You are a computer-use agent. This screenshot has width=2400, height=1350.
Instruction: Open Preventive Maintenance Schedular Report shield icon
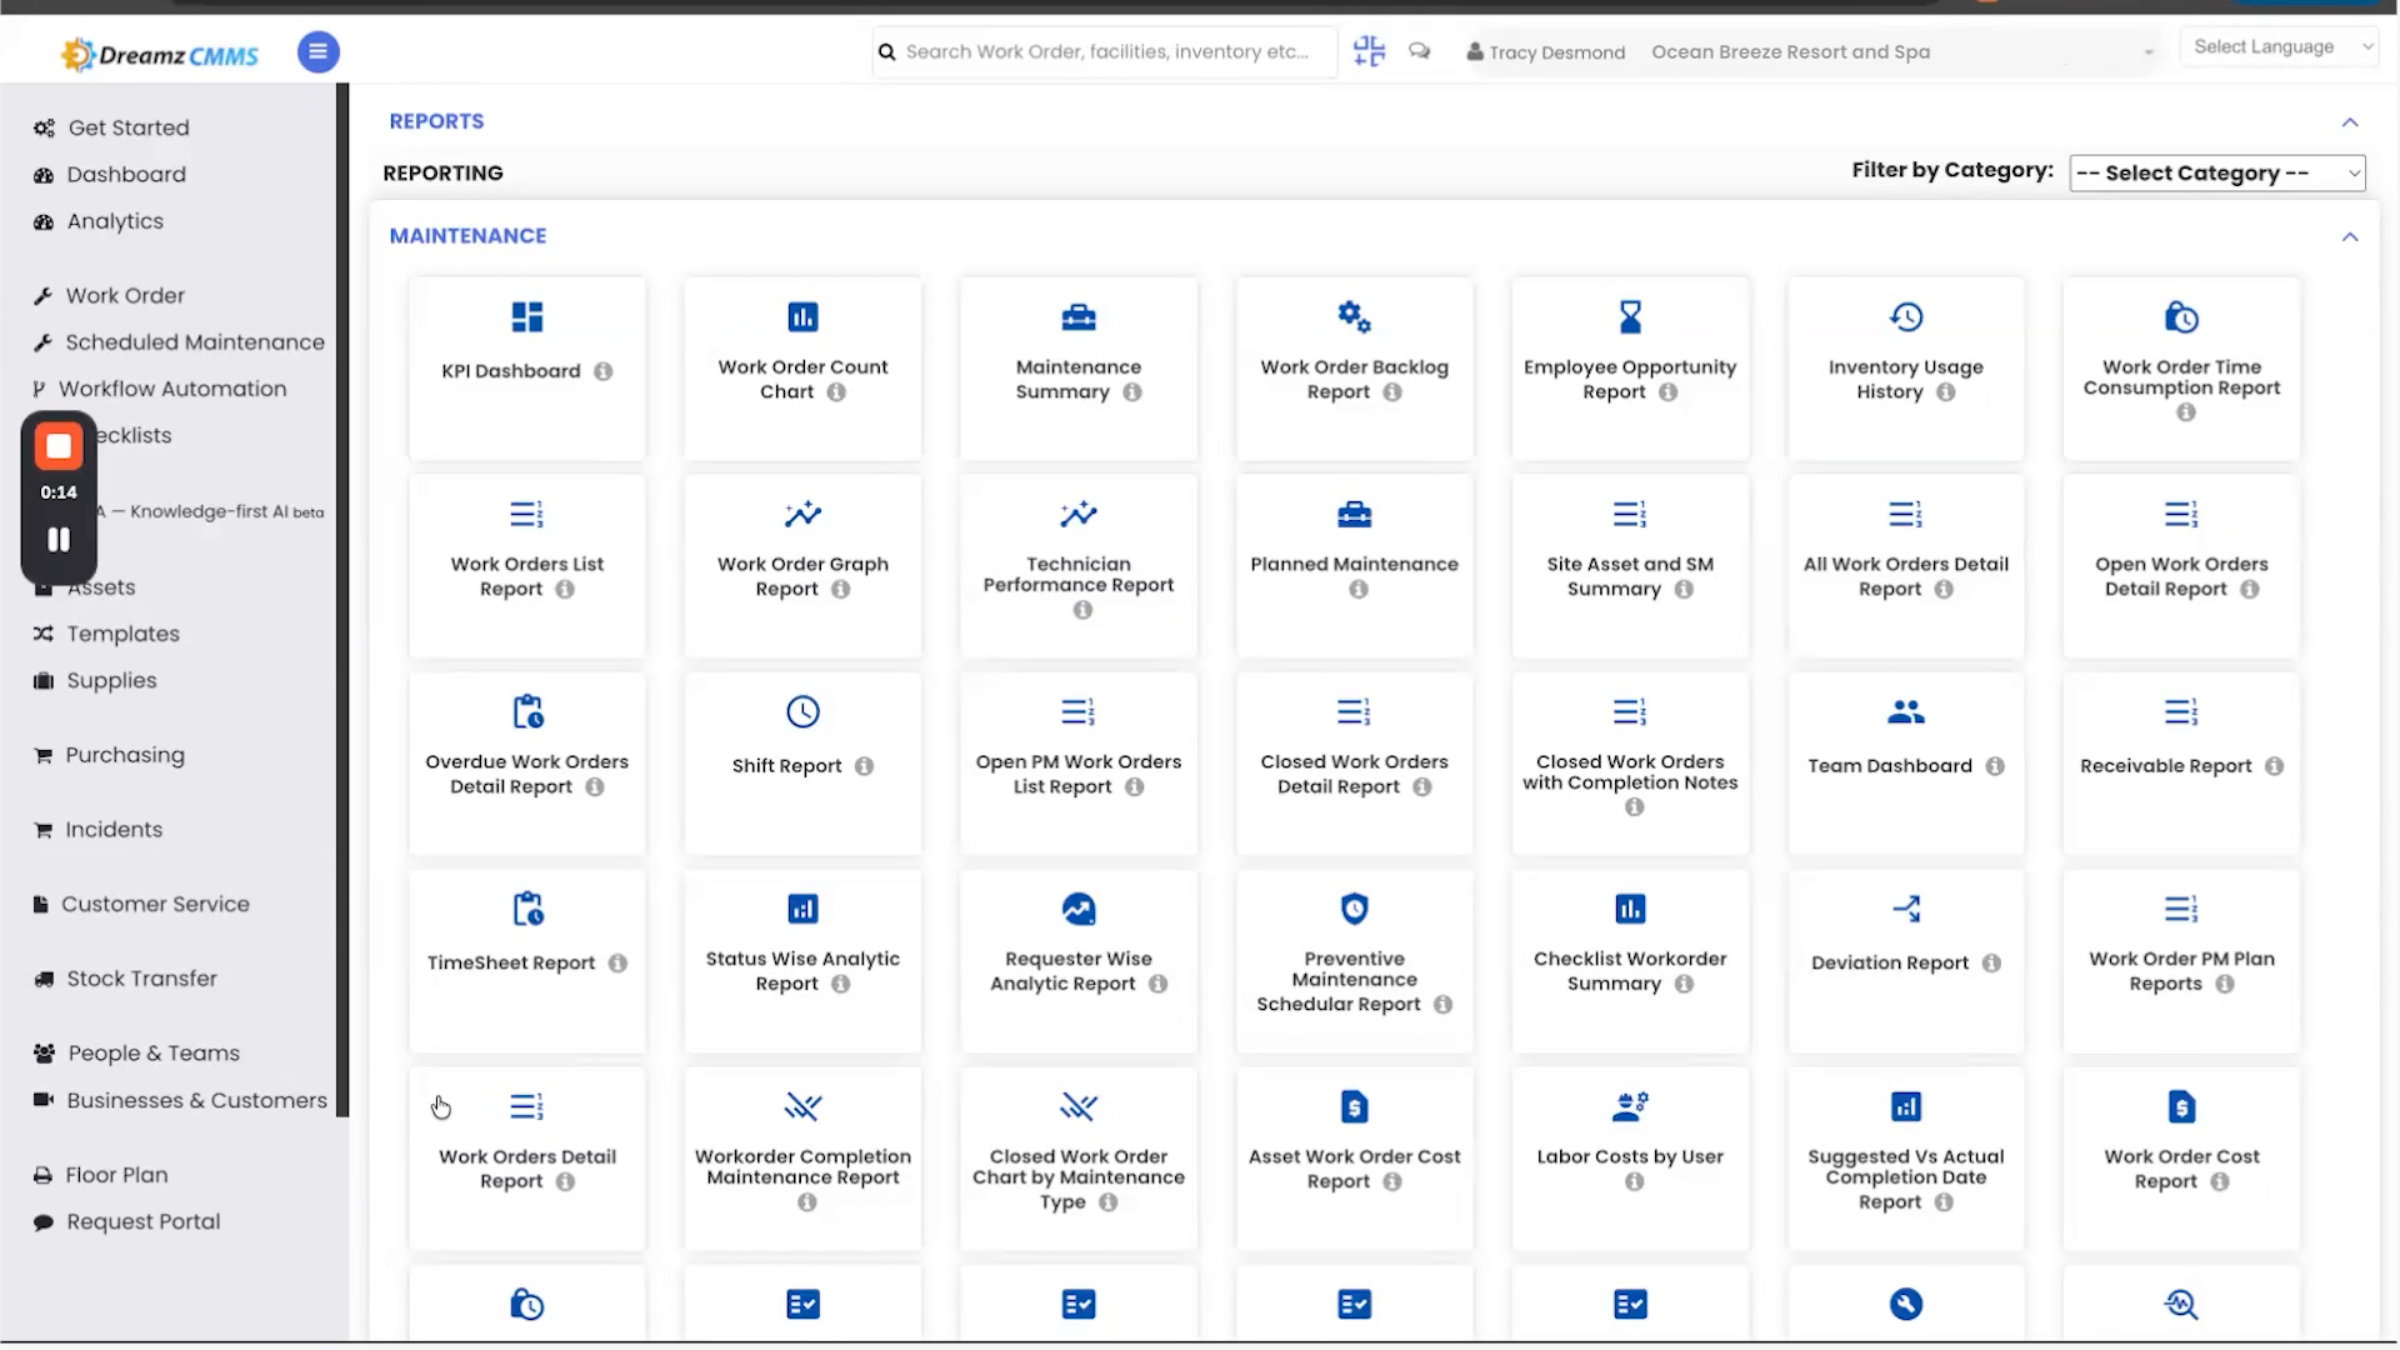click(x=1354, y=909)
